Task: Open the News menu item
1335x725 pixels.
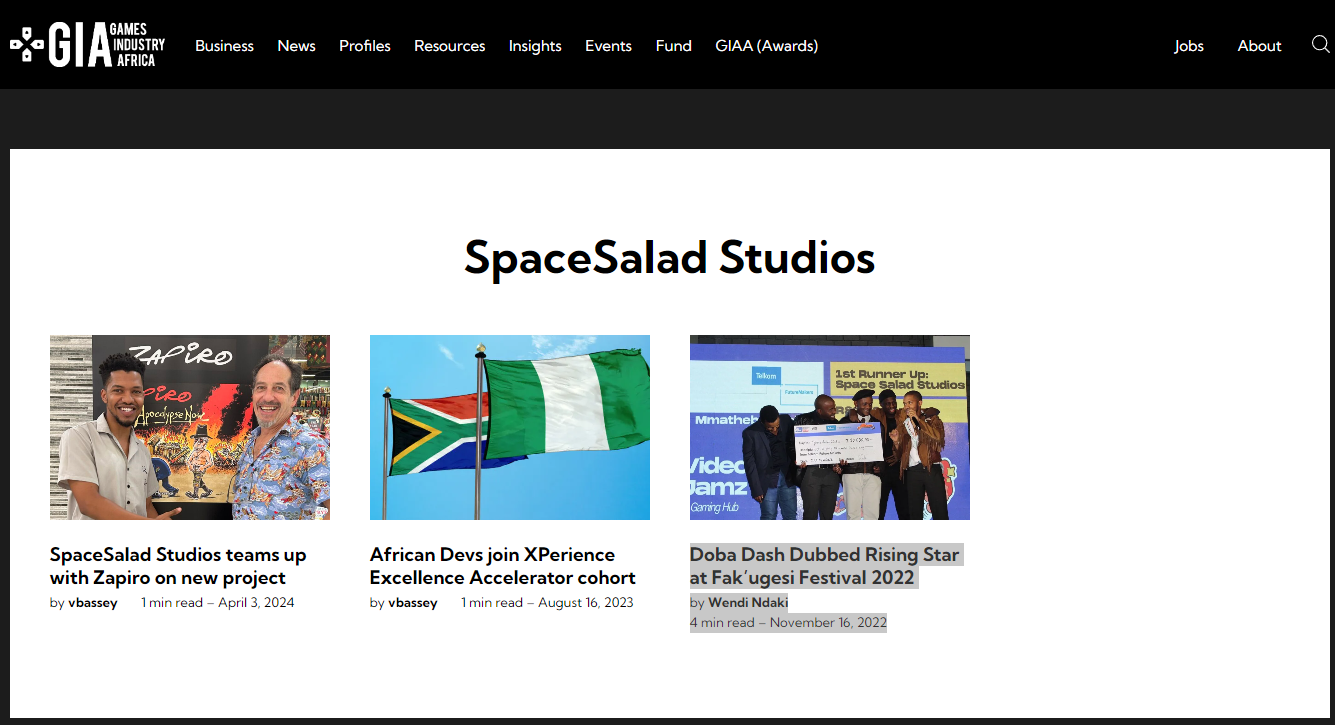Action: tap(296, 46)
